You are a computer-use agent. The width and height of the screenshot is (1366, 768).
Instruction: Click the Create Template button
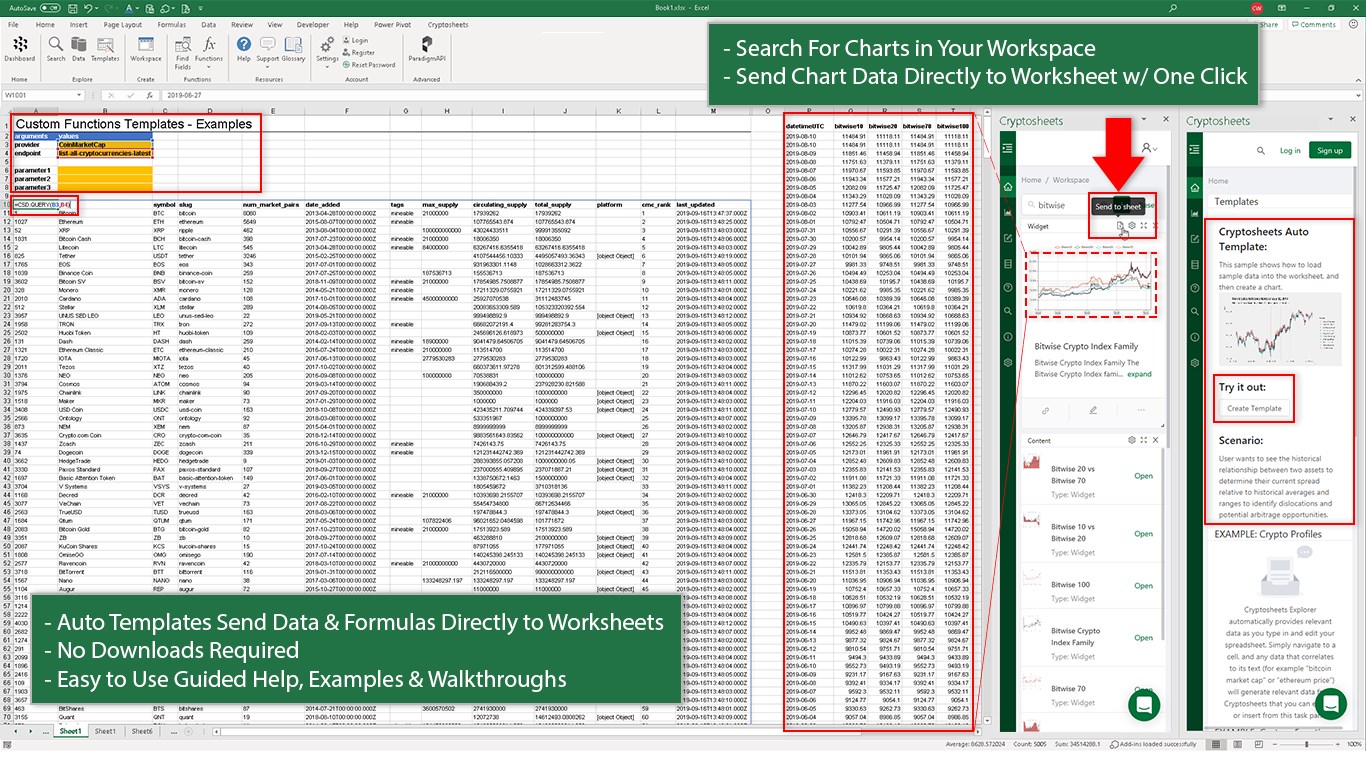tap(1254, 408)
